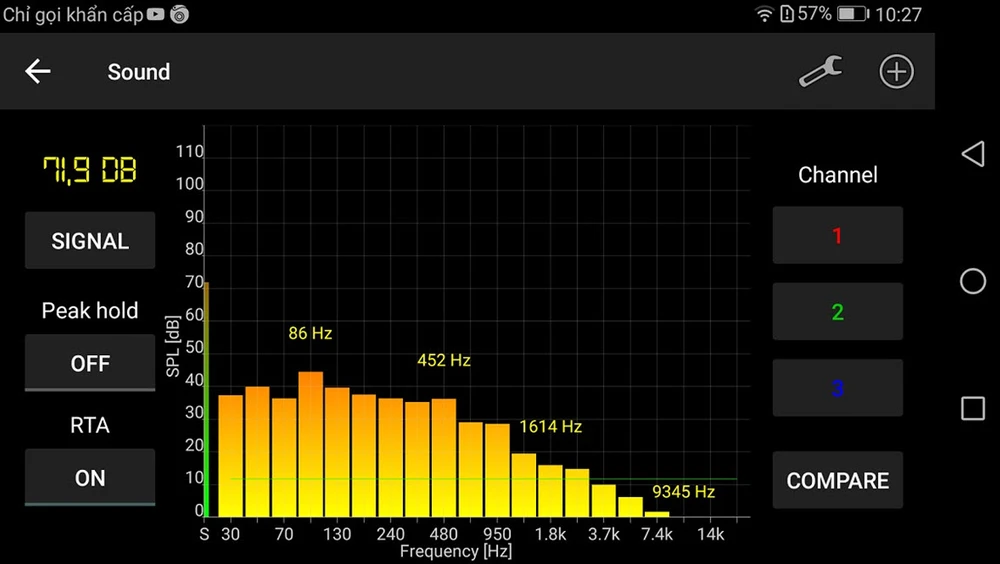The image size is (1000, 564).
Task: Tap the plus circle icon
Action: click(896, 72)
